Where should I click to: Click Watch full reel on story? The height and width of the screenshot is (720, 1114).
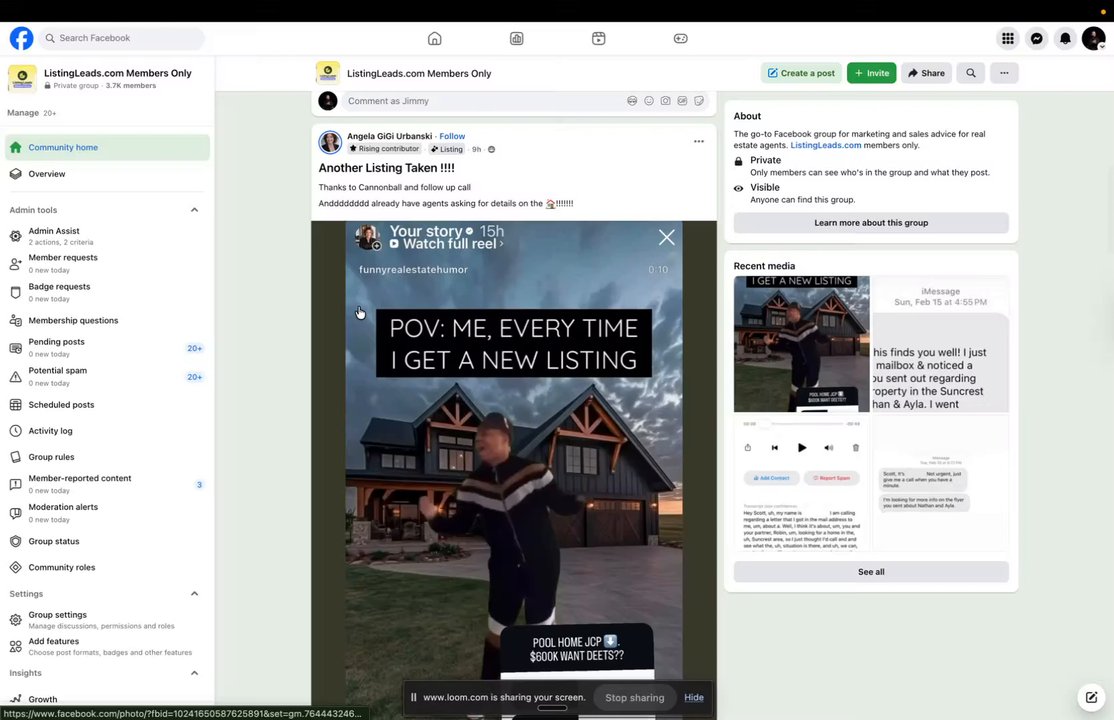(x=448, y=244)
